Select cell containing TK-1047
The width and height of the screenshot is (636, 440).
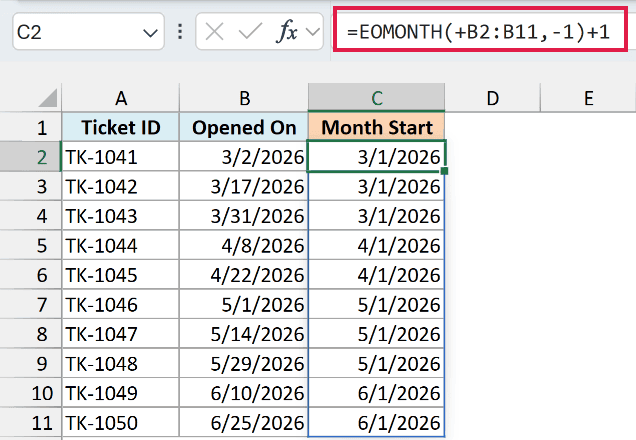[120, 334]
